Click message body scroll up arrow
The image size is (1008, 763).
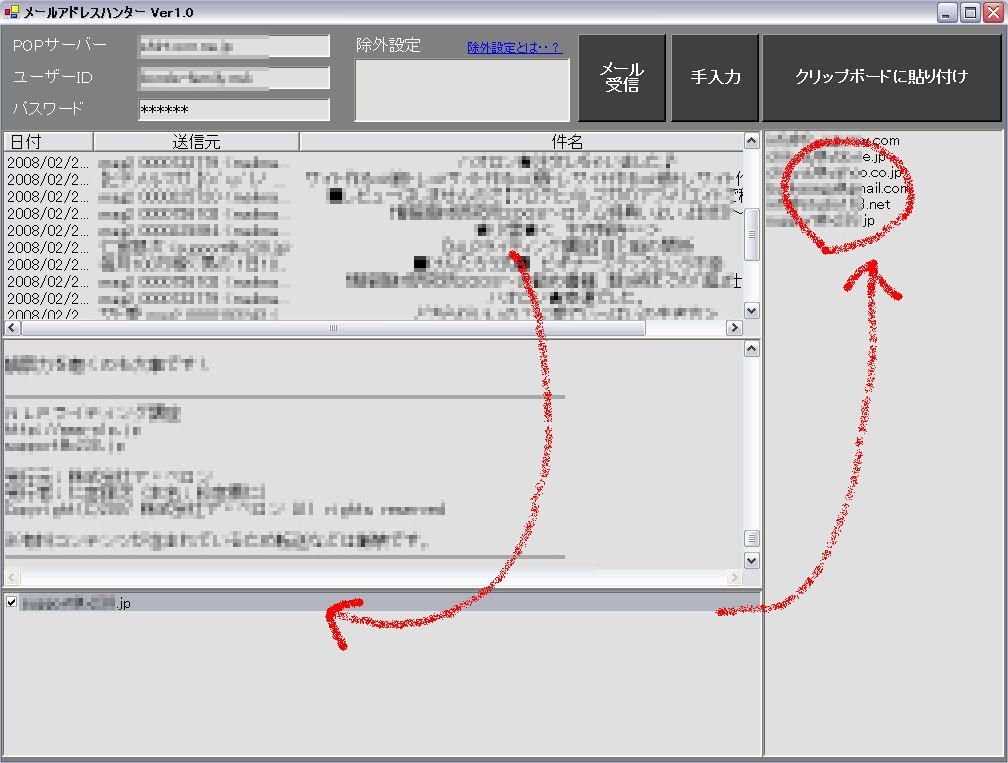tap(751, 348)
